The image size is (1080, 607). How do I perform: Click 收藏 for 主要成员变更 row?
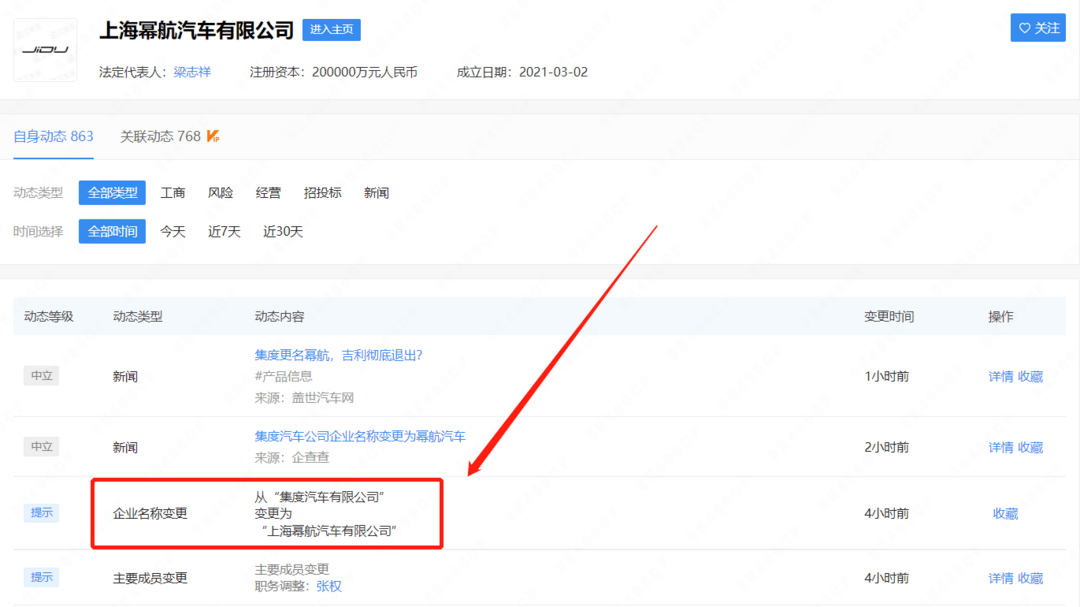pos(1030,578)
